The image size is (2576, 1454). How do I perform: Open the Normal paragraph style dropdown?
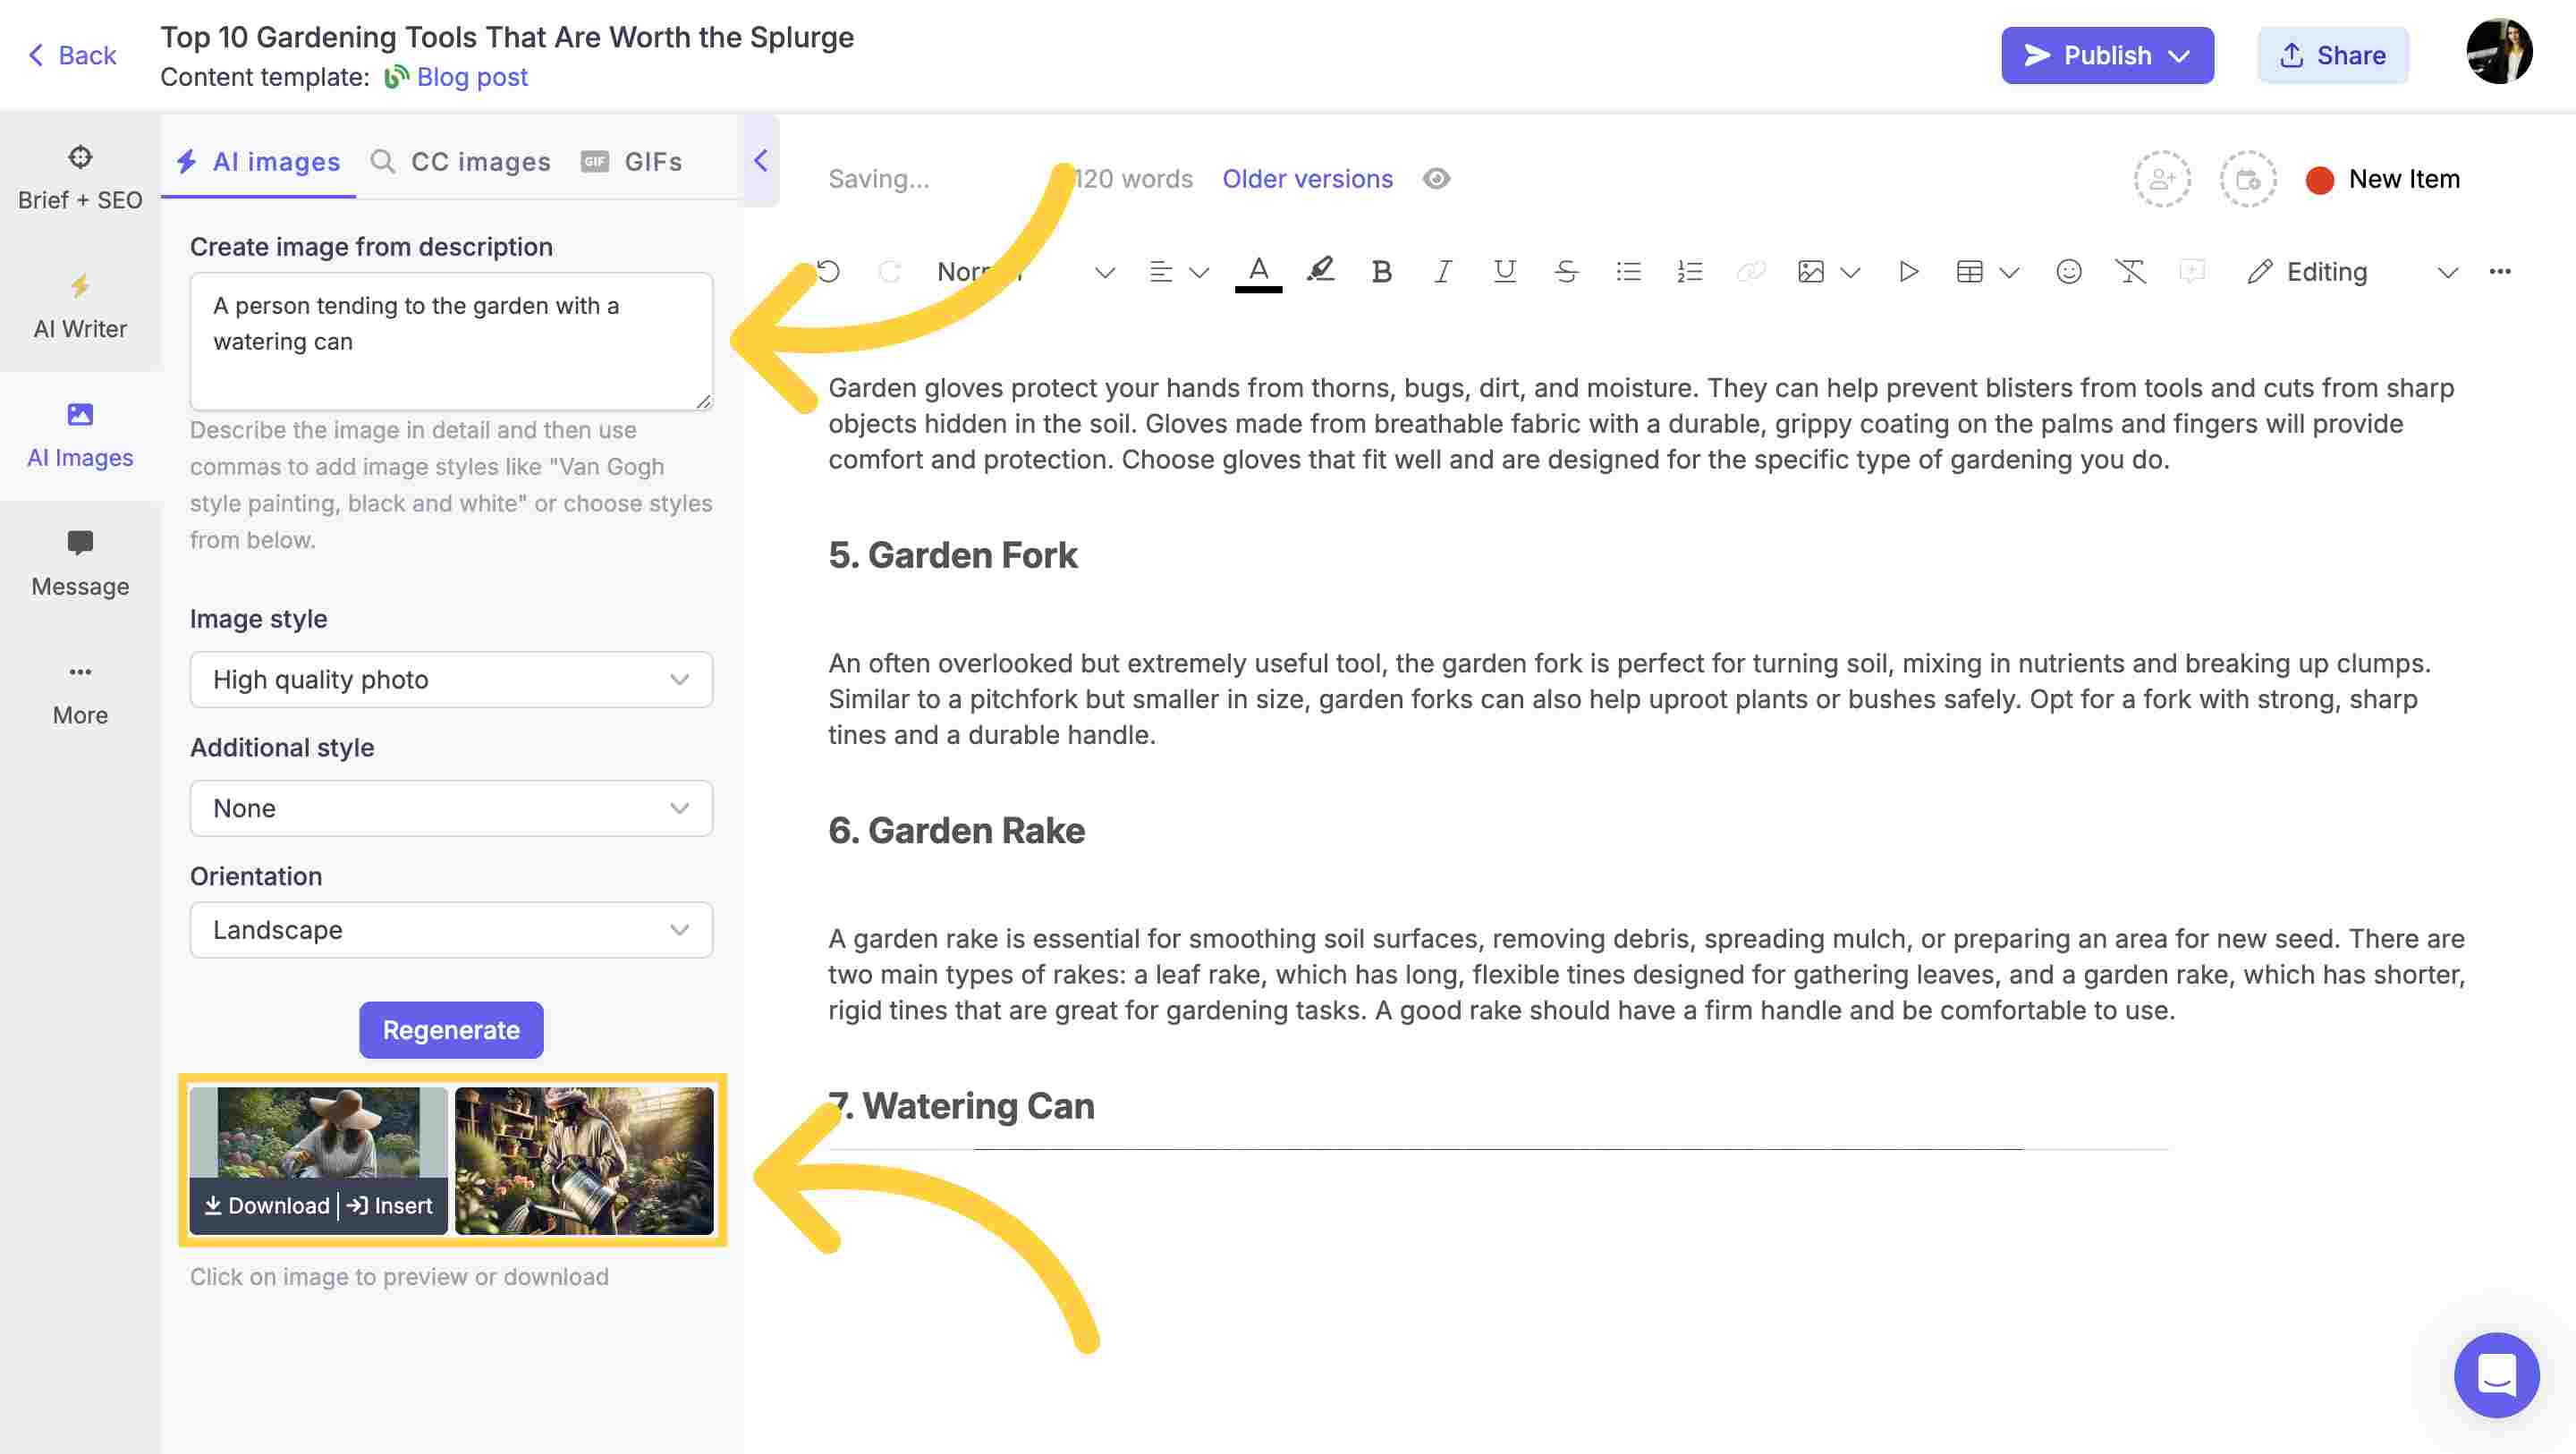pos(1025,272)
